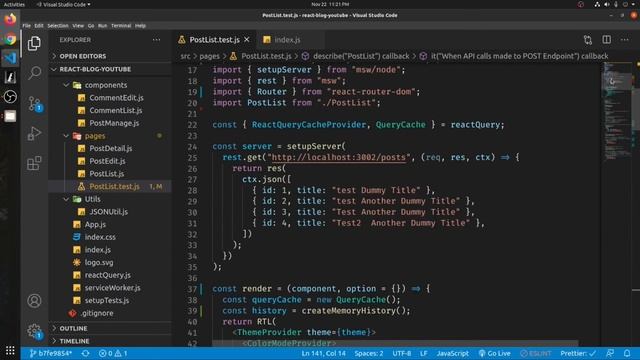Viewport: 640px width, 360px height.
Task: Open PostDetail.js in the explorer
Action: (x=111, y=149)
